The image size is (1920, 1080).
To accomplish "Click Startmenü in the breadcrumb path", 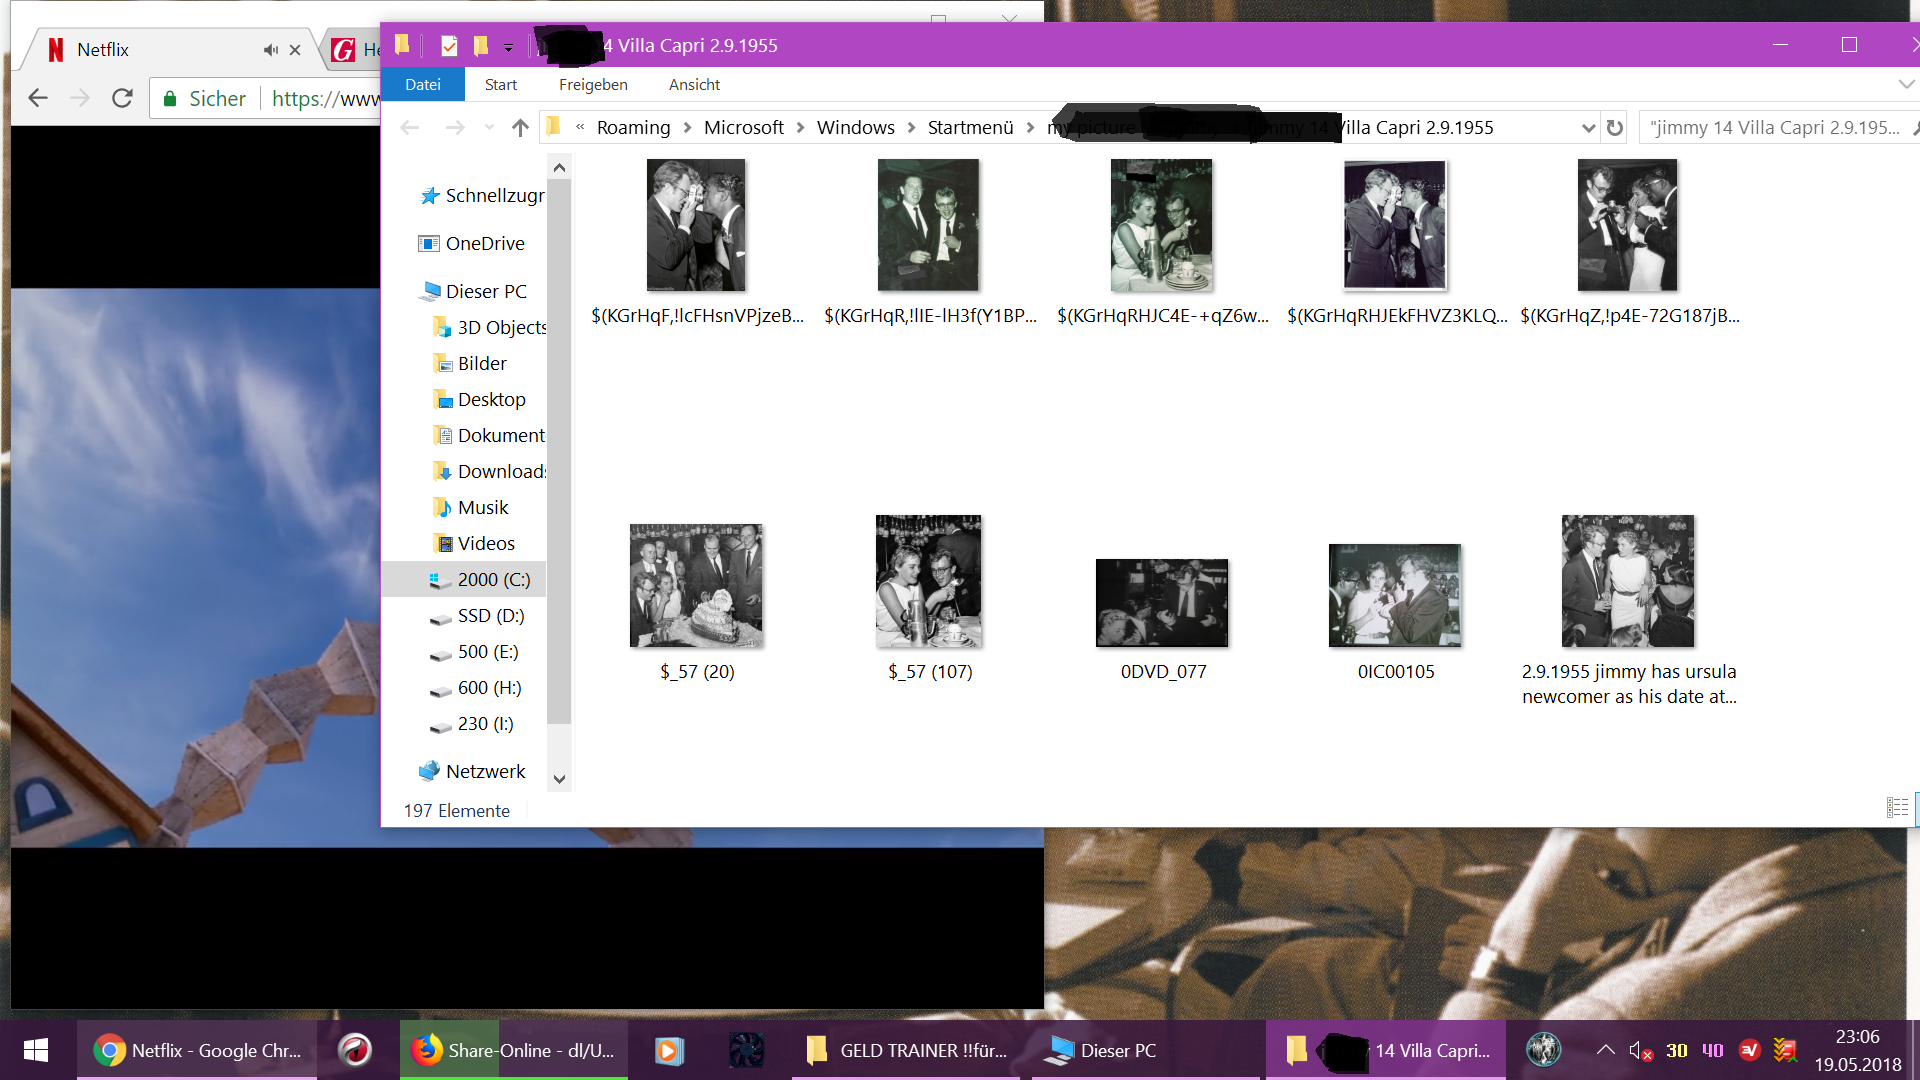I will point(970,128).
